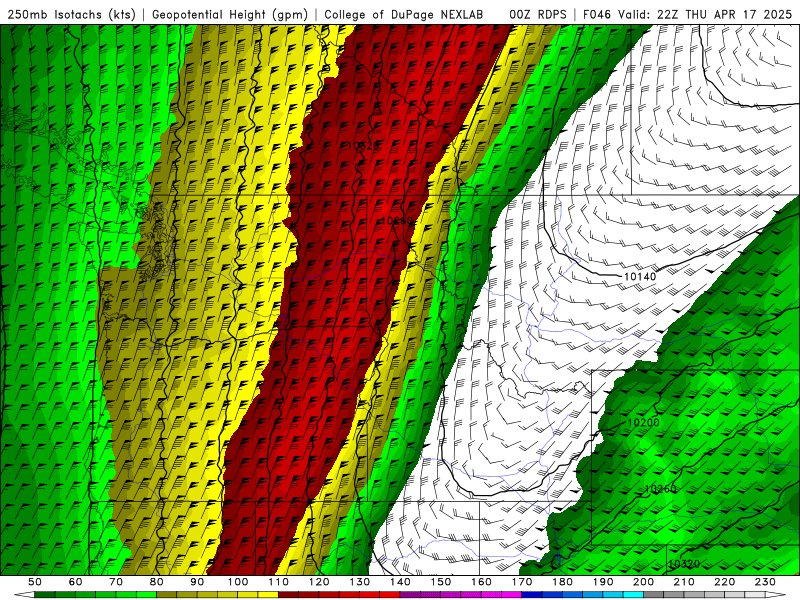This screenshot has width=800, height=600.
Task: Click the 120 value on color scale
Action: (x=319, y=582)
